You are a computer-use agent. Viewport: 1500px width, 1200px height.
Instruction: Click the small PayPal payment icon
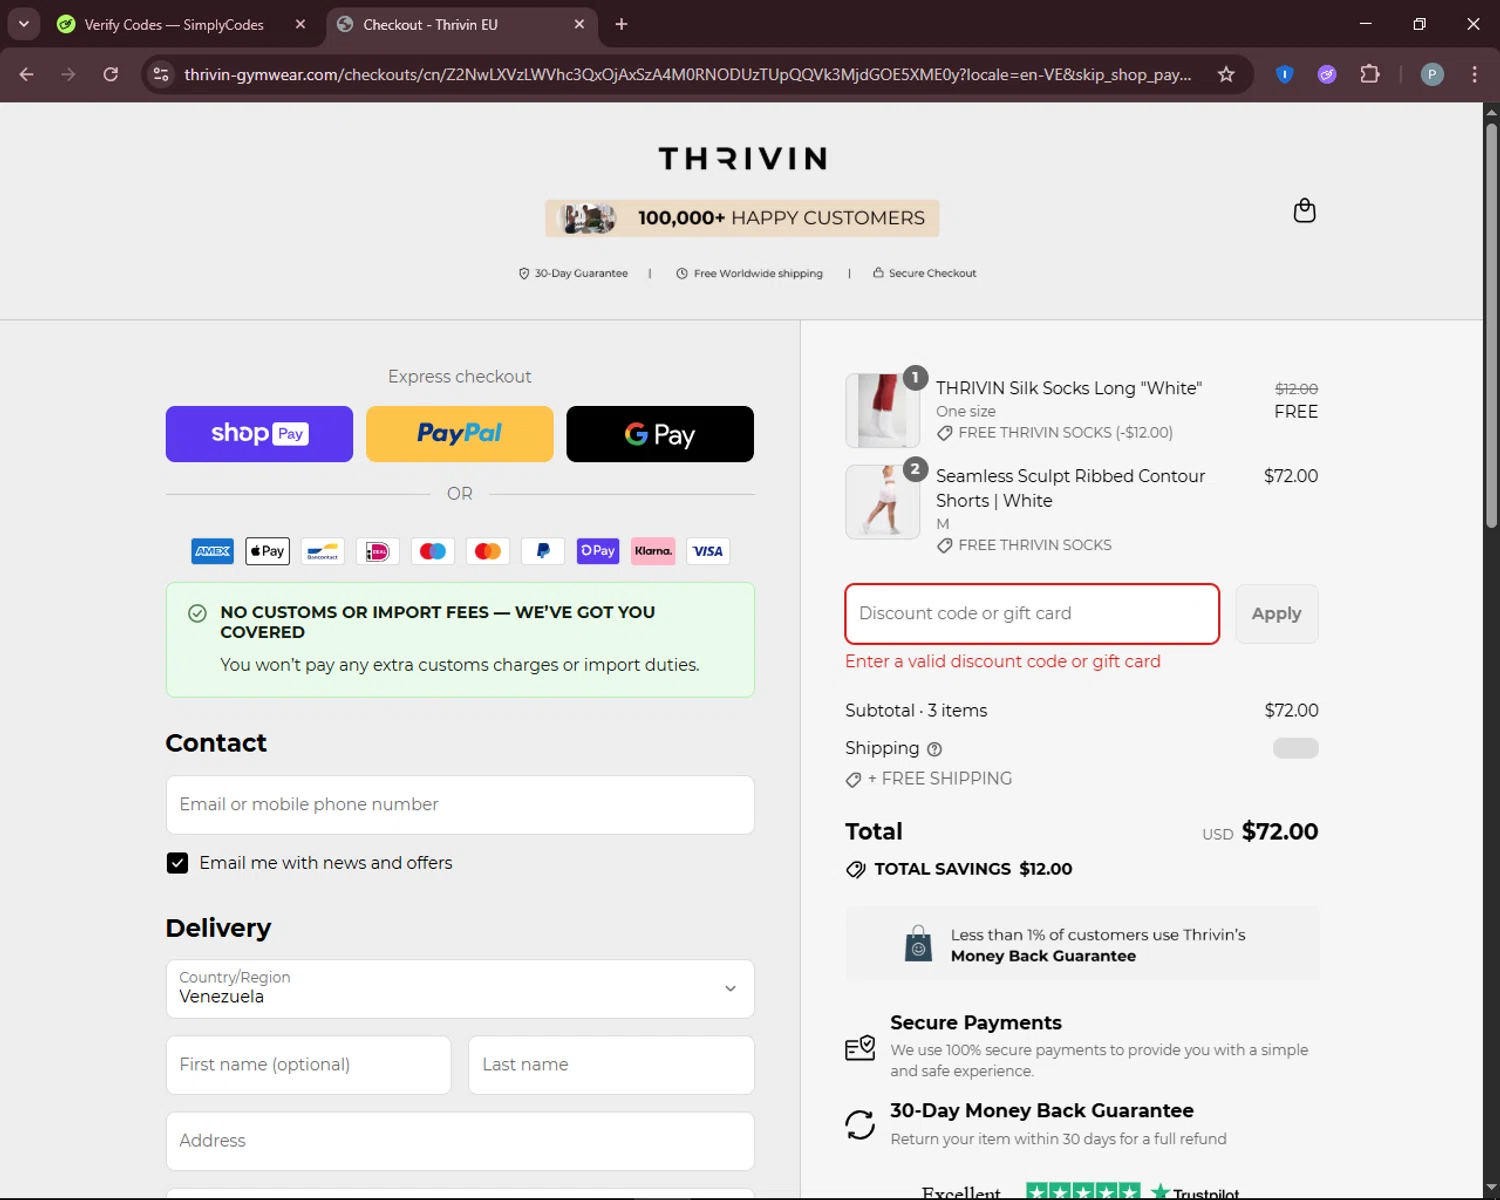tap(543, 551)
